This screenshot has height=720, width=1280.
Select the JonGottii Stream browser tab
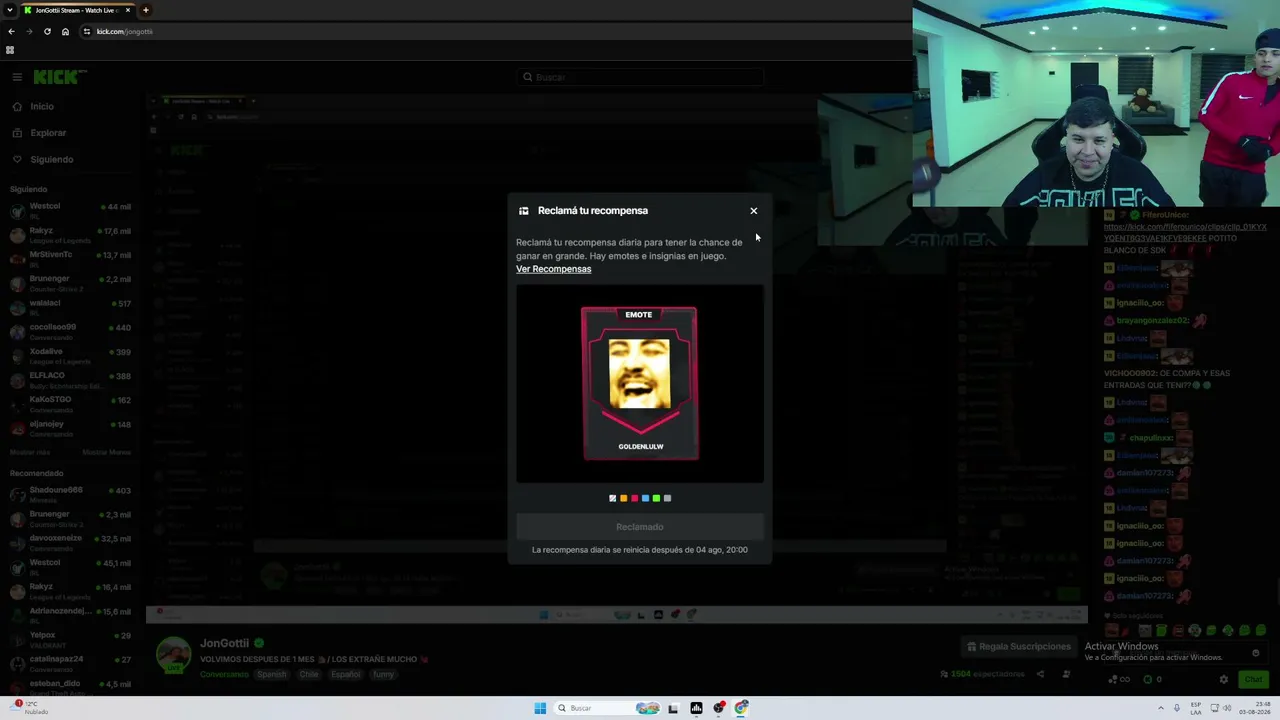78,10
